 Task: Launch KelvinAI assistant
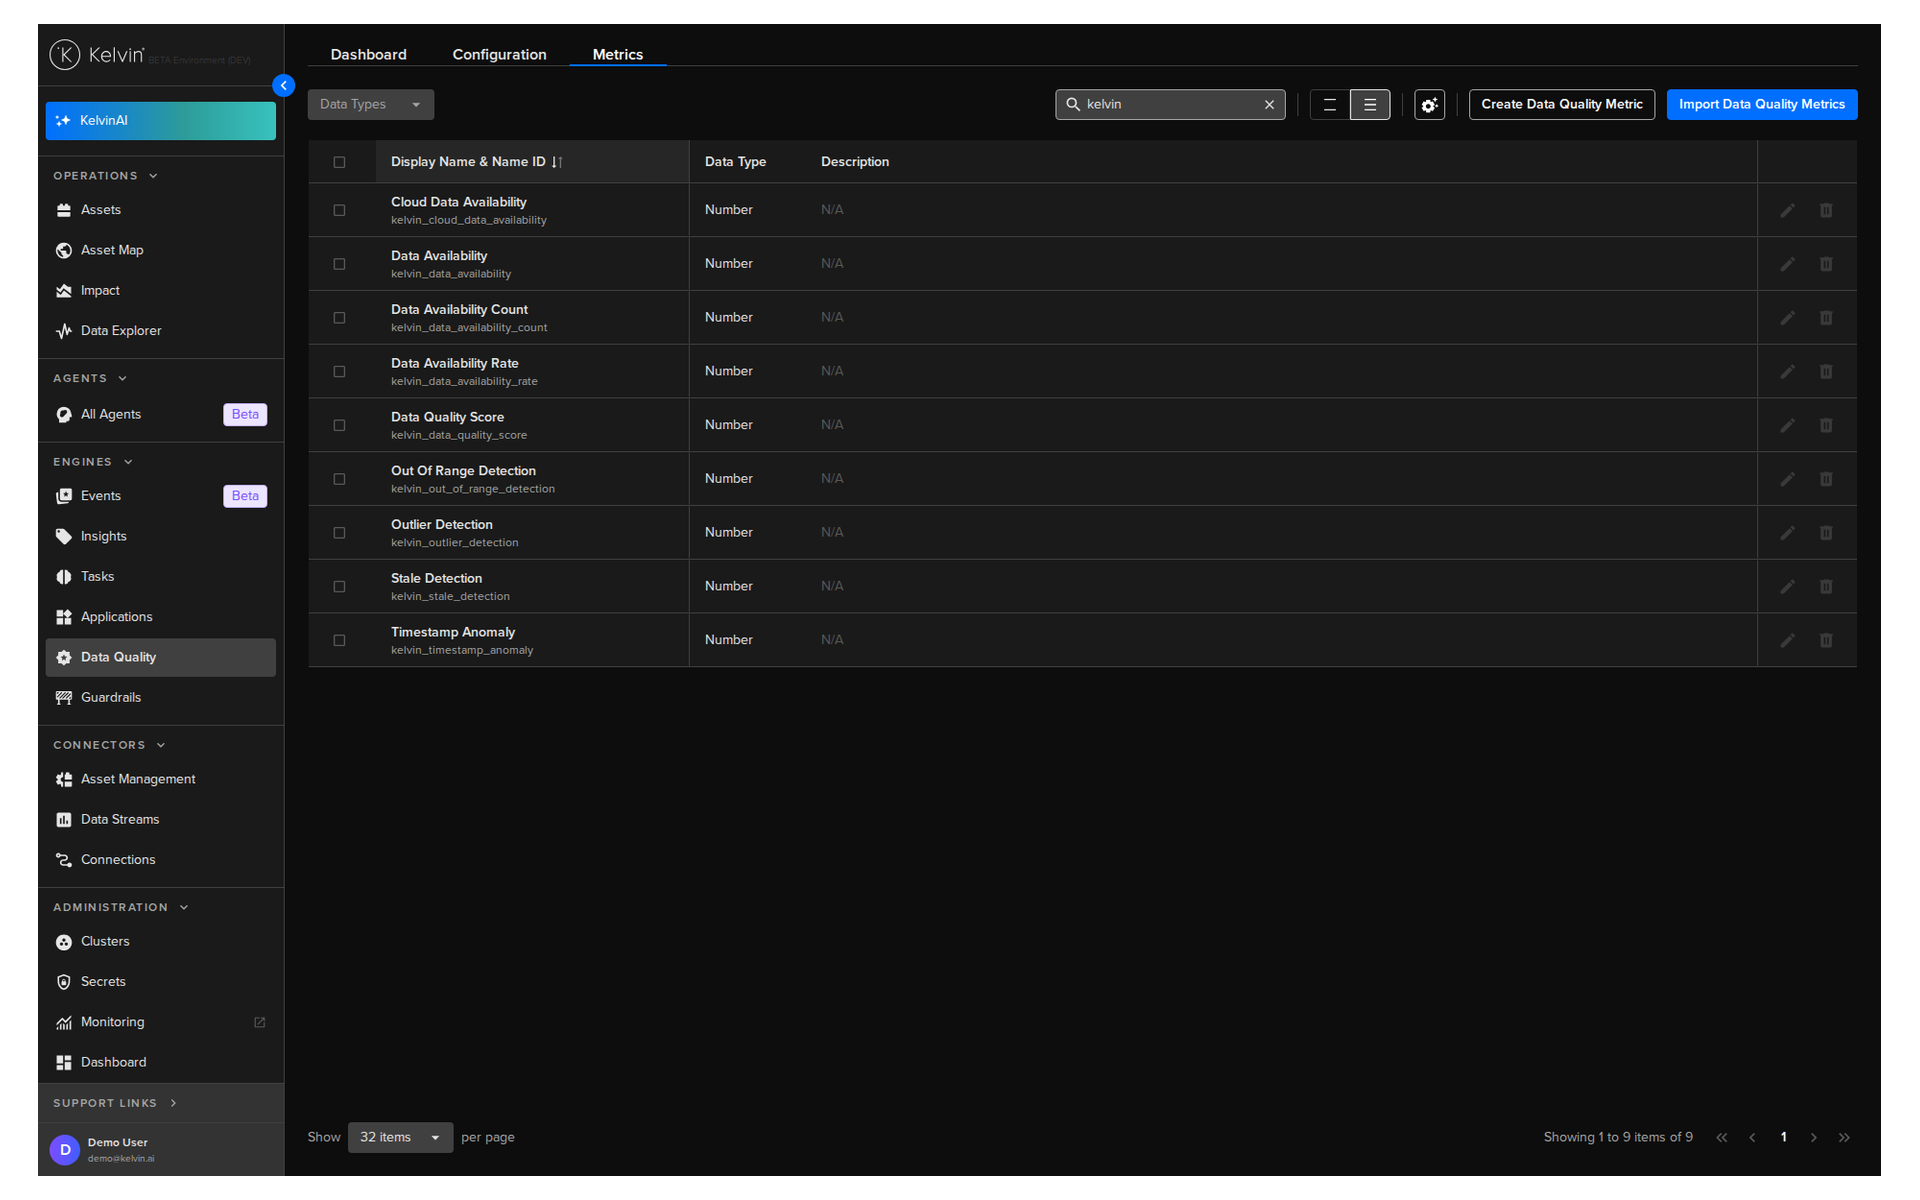pos(160,121)
